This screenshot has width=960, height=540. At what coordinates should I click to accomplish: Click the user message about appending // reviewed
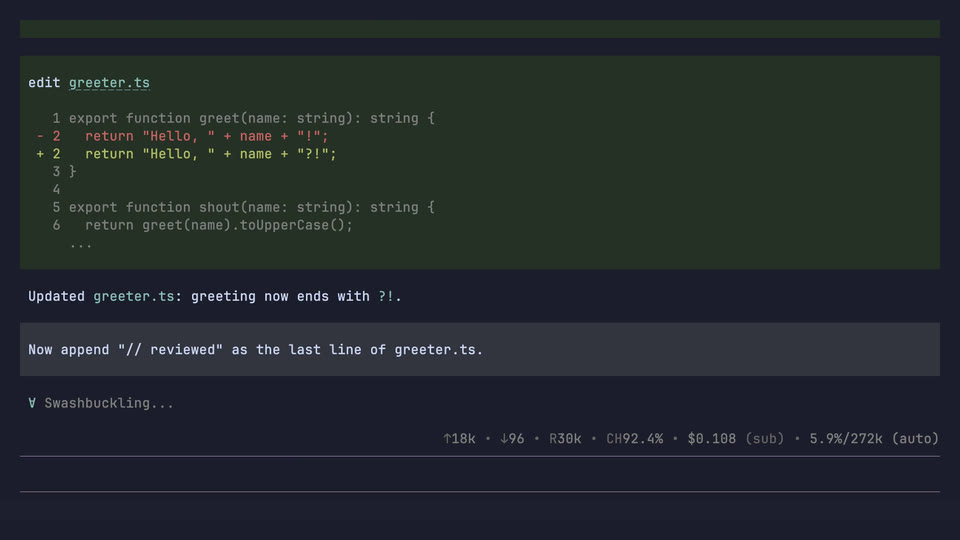pyautogui.click(x=479, y=350)
